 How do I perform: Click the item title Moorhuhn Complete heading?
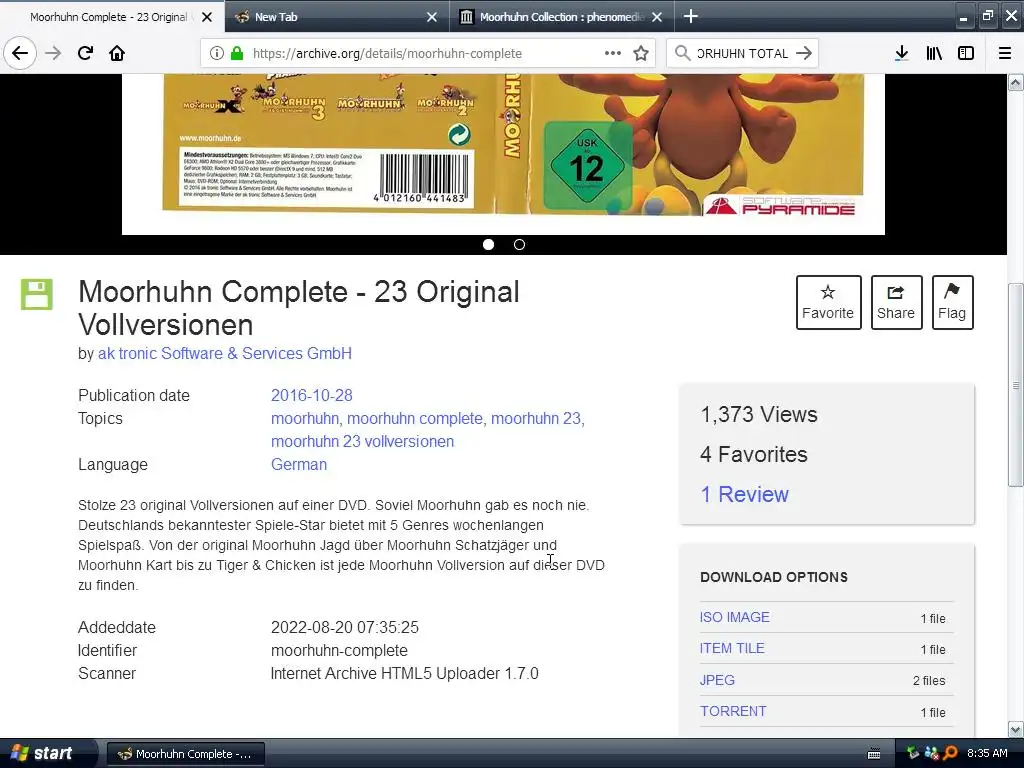pos(298,308)
